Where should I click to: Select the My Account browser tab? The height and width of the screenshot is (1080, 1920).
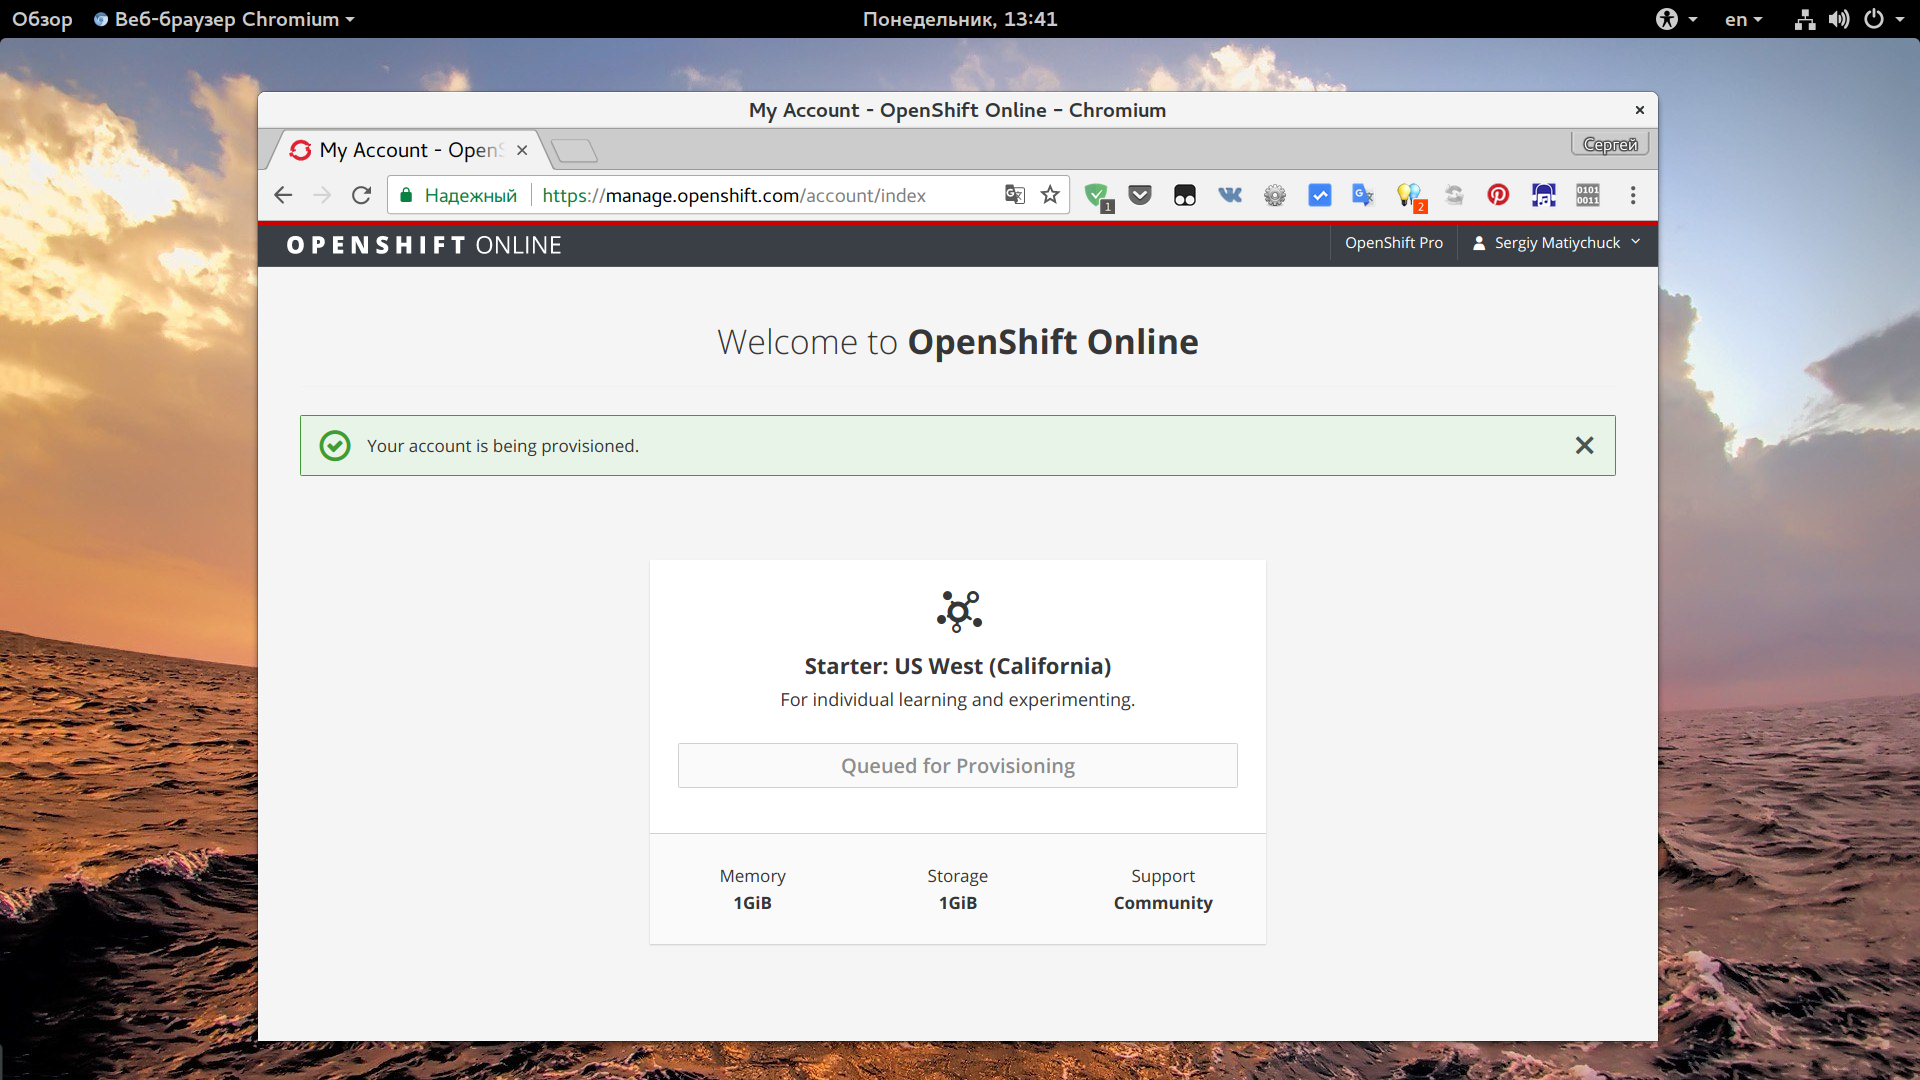click(x=410, y=150)
